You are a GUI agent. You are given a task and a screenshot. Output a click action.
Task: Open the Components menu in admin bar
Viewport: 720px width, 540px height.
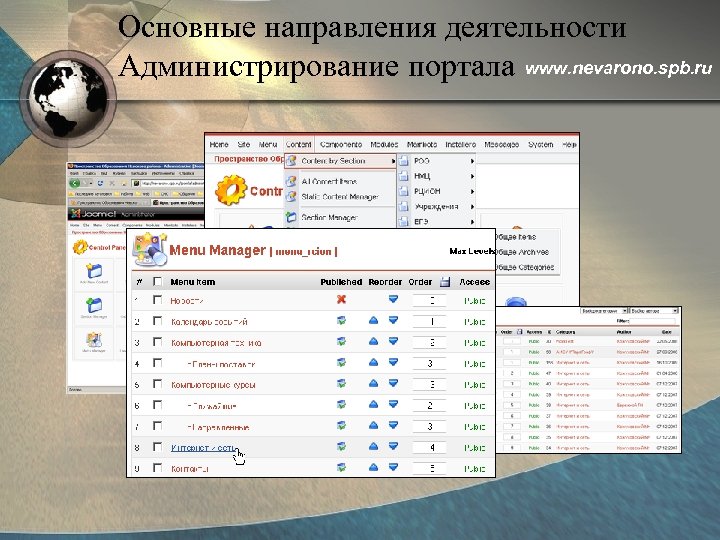tap(341, 144)
